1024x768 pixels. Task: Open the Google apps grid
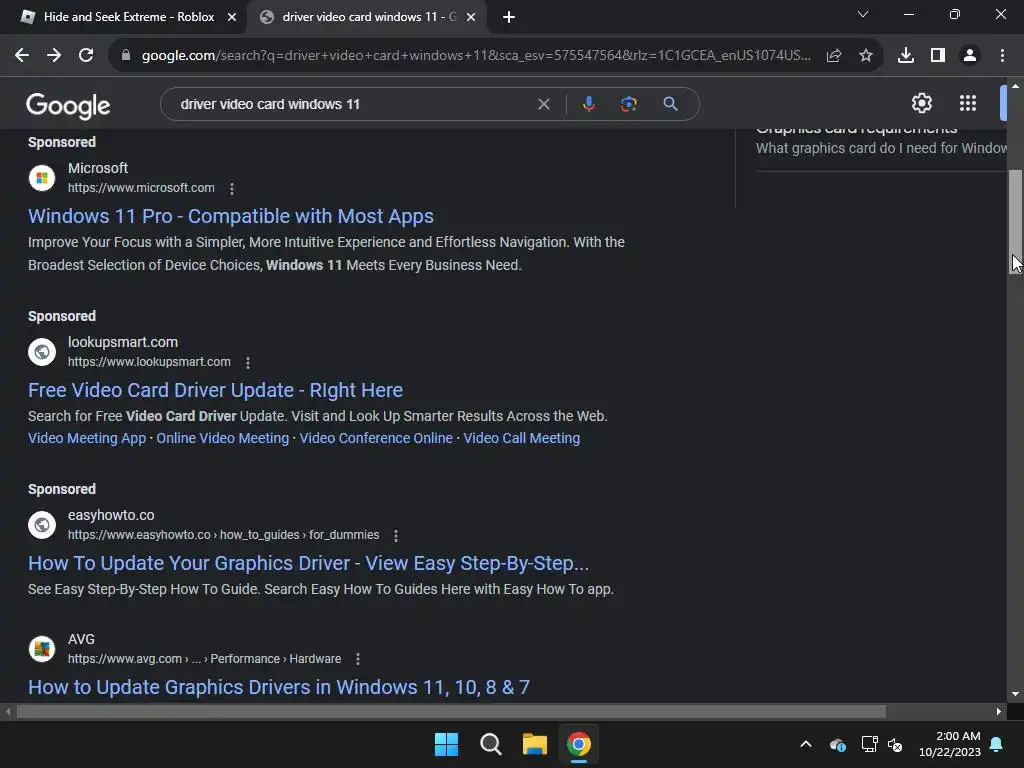coord(968,103)
